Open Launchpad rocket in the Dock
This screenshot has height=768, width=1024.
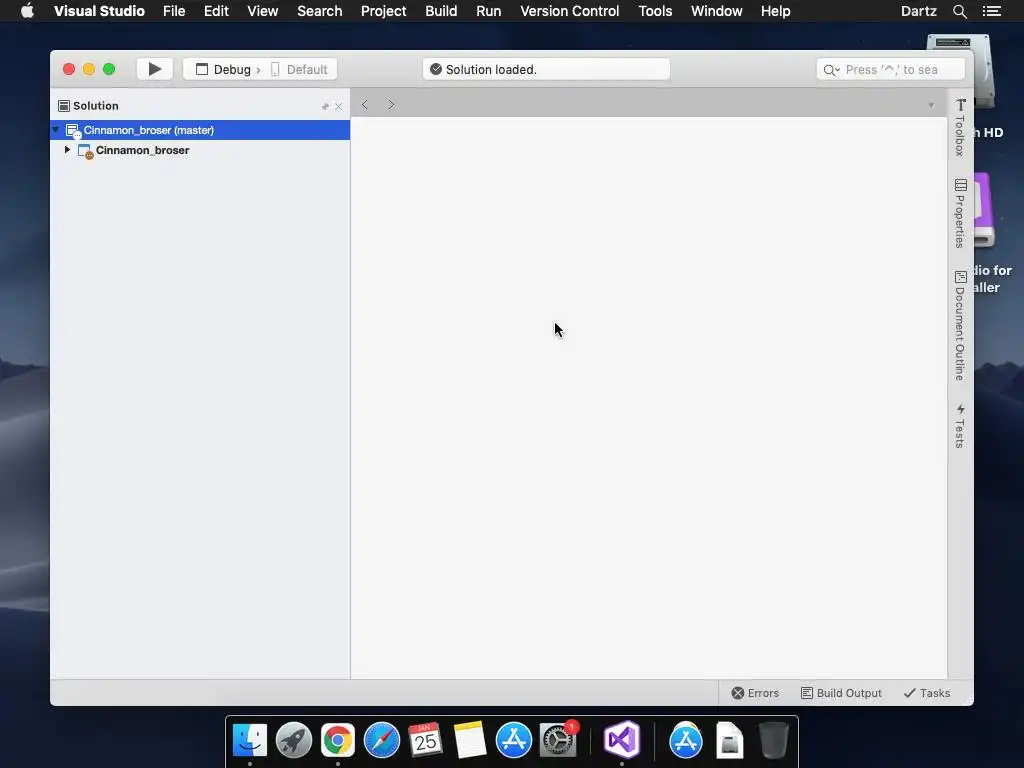point(294,740)
